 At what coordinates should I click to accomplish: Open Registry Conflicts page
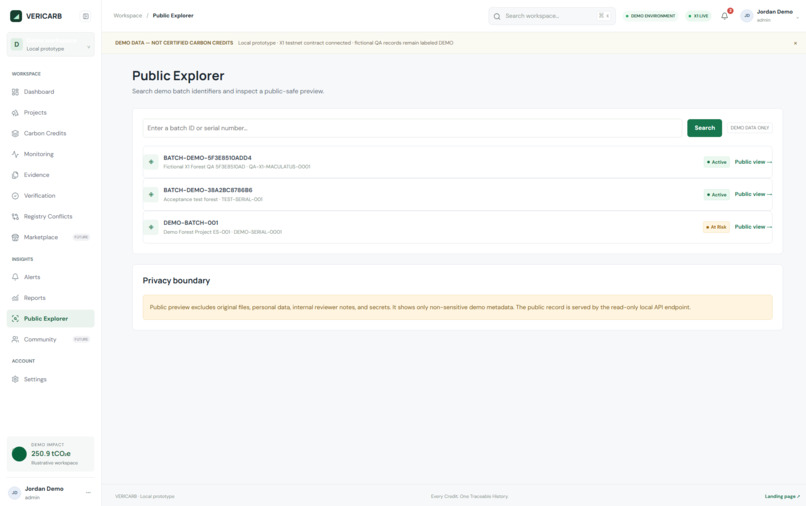click(x=50, y=216)
